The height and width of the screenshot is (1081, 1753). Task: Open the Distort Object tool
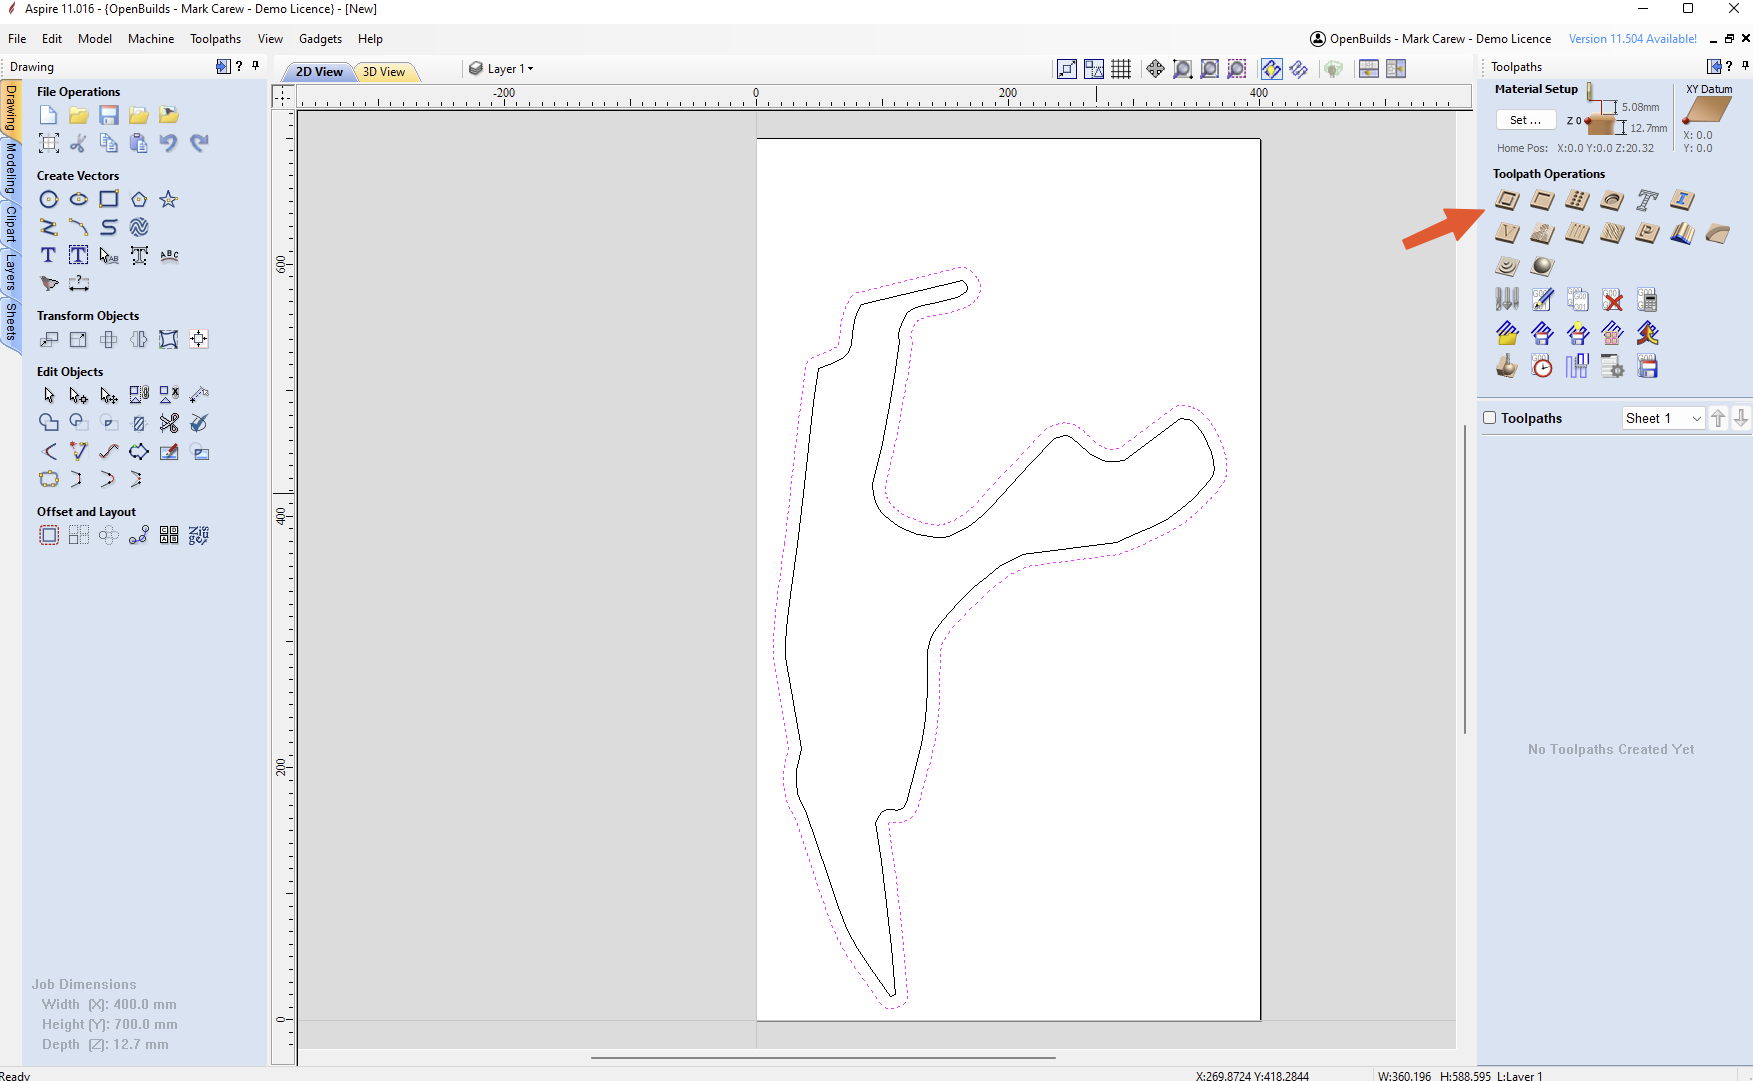click(169, 339)
